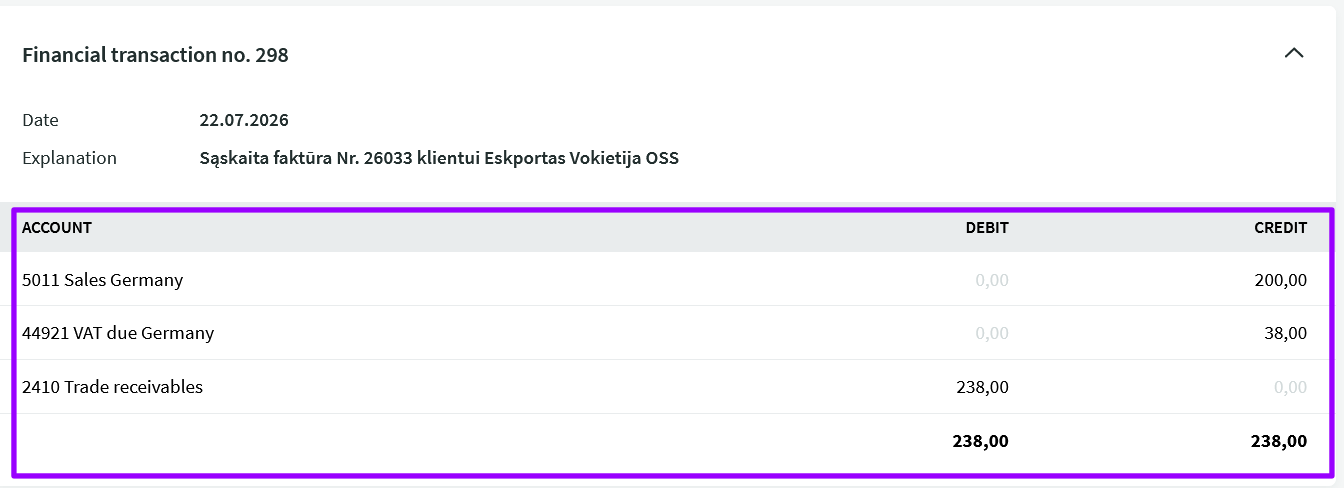The height and width of the screenshot is (488, 1344).
Task: Click the 38,00 credit amount for VAT due
Action: coord(1285,334)
